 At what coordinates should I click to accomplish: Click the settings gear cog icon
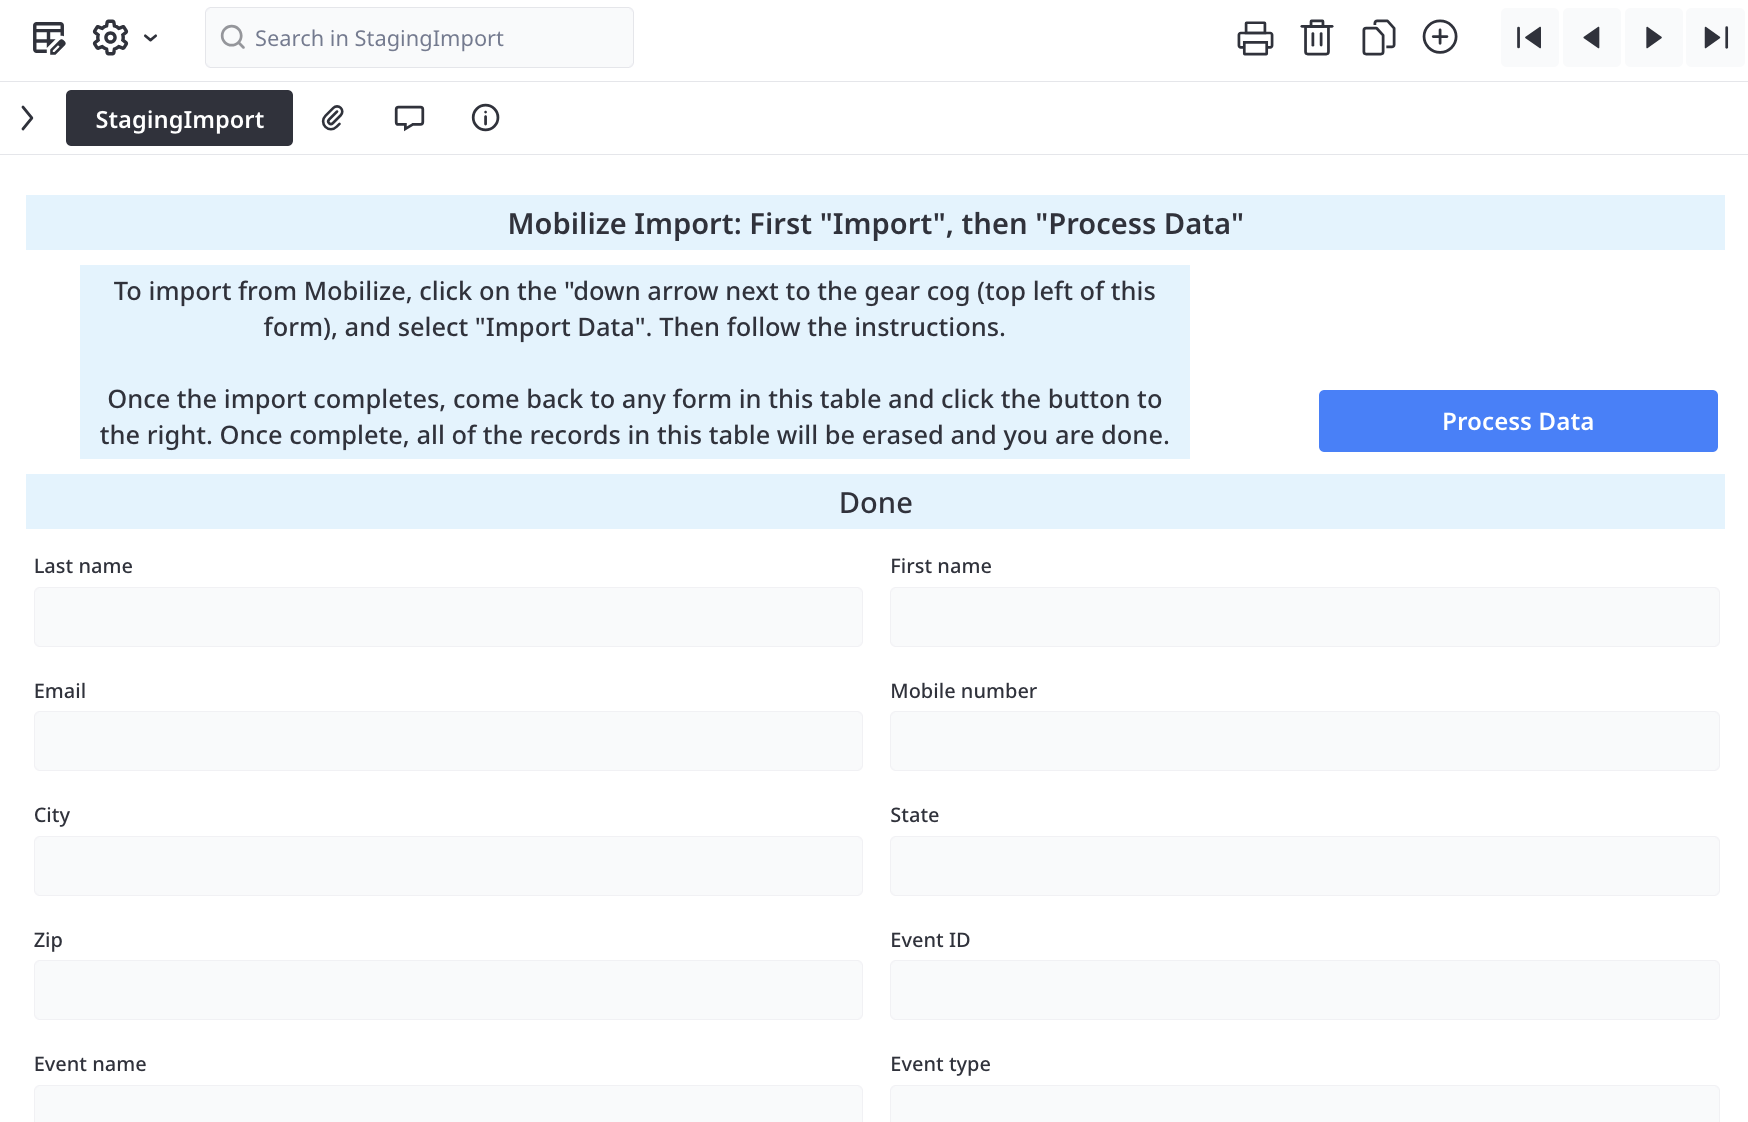(x=110, y=38)
